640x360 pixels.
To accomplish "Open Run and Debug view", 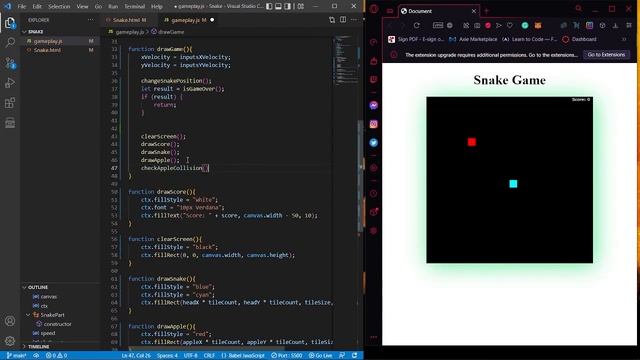I will point(10,83).
